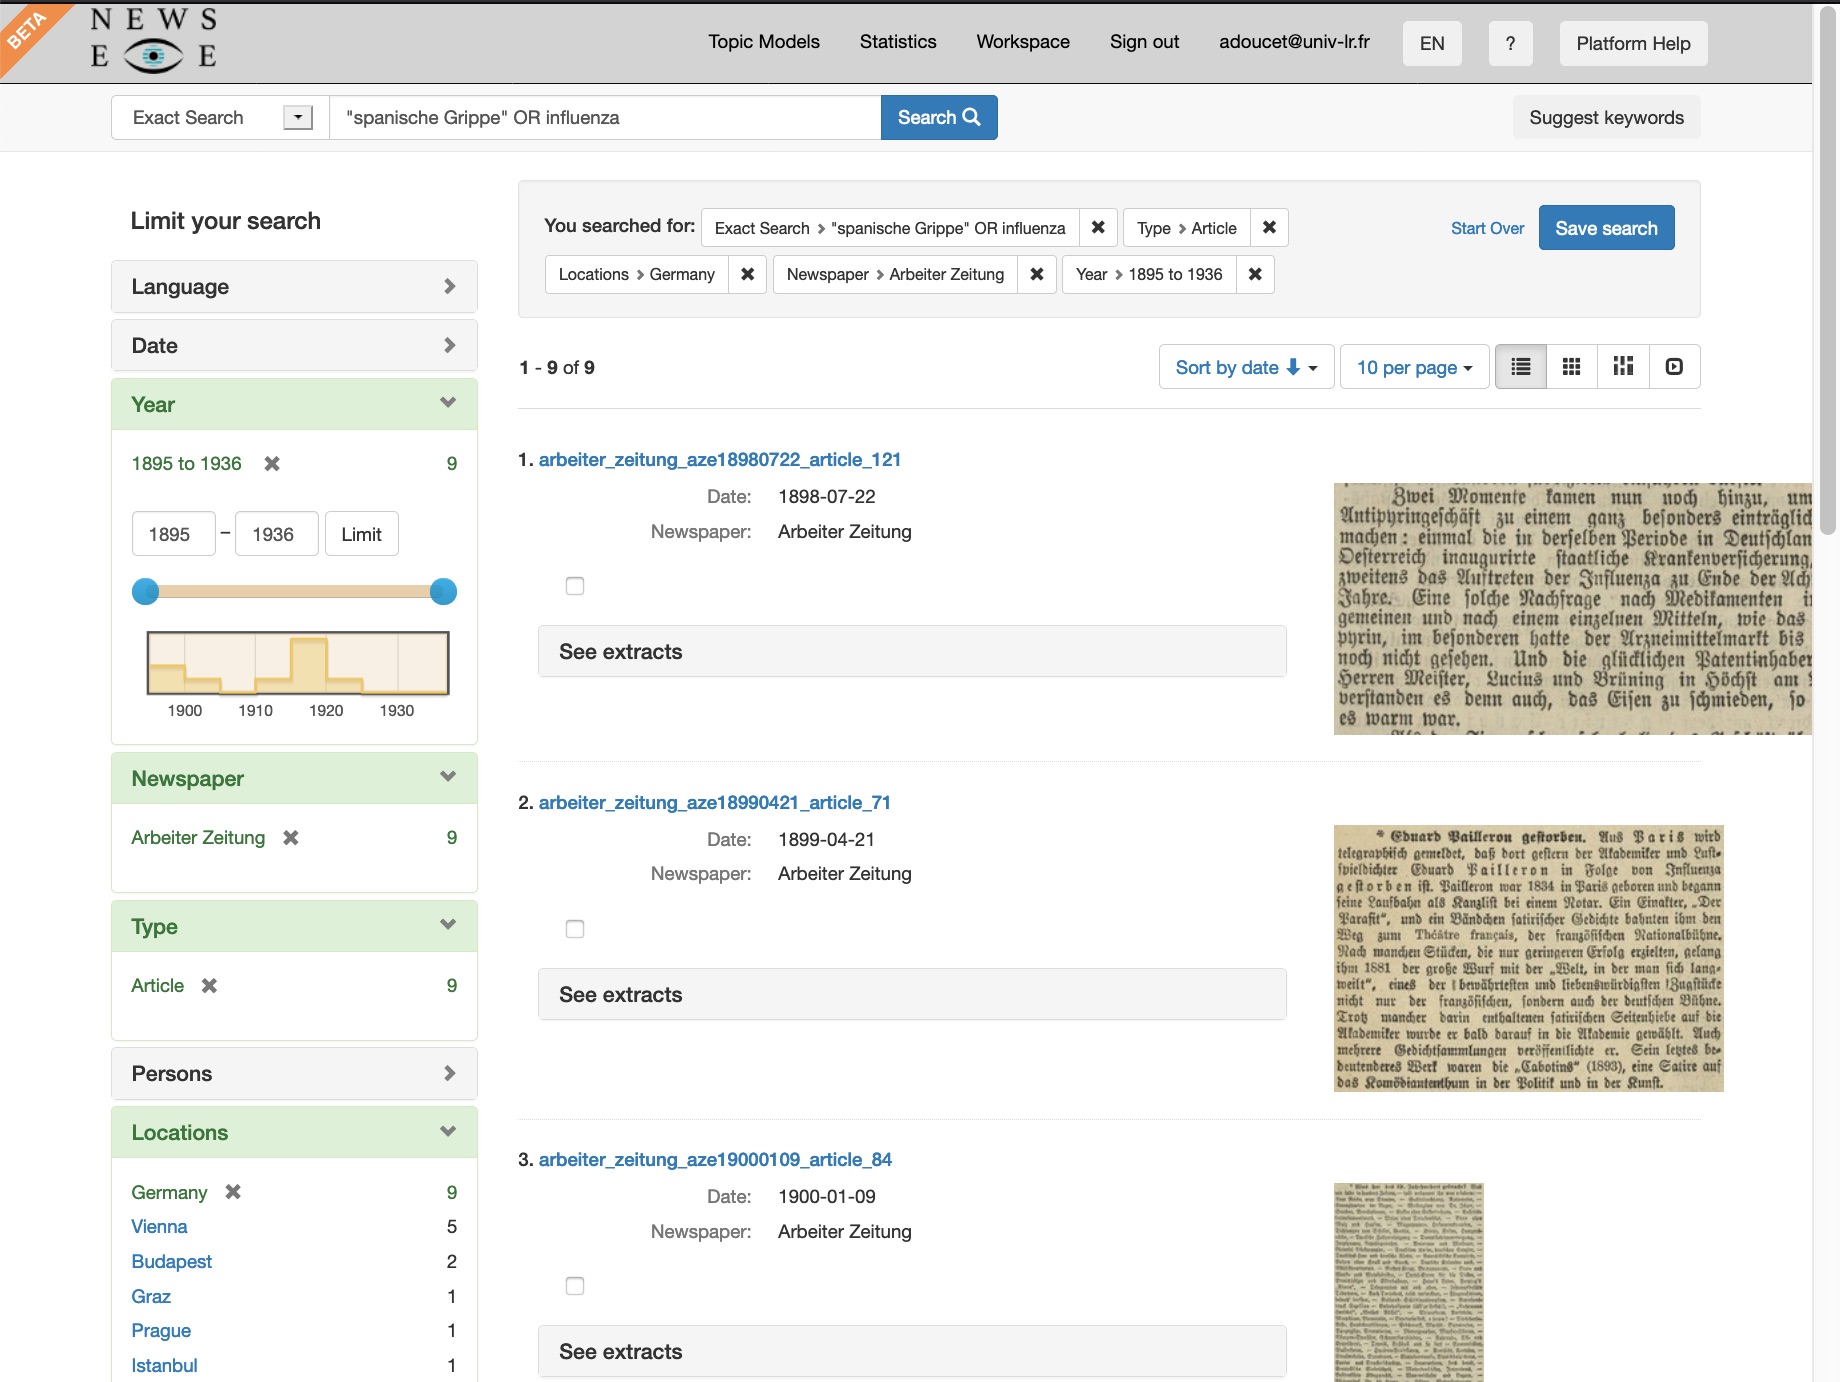Switch to slideshow view icon
The height and width of the screenshot is (1382, 1840).
click(1674, 367)
